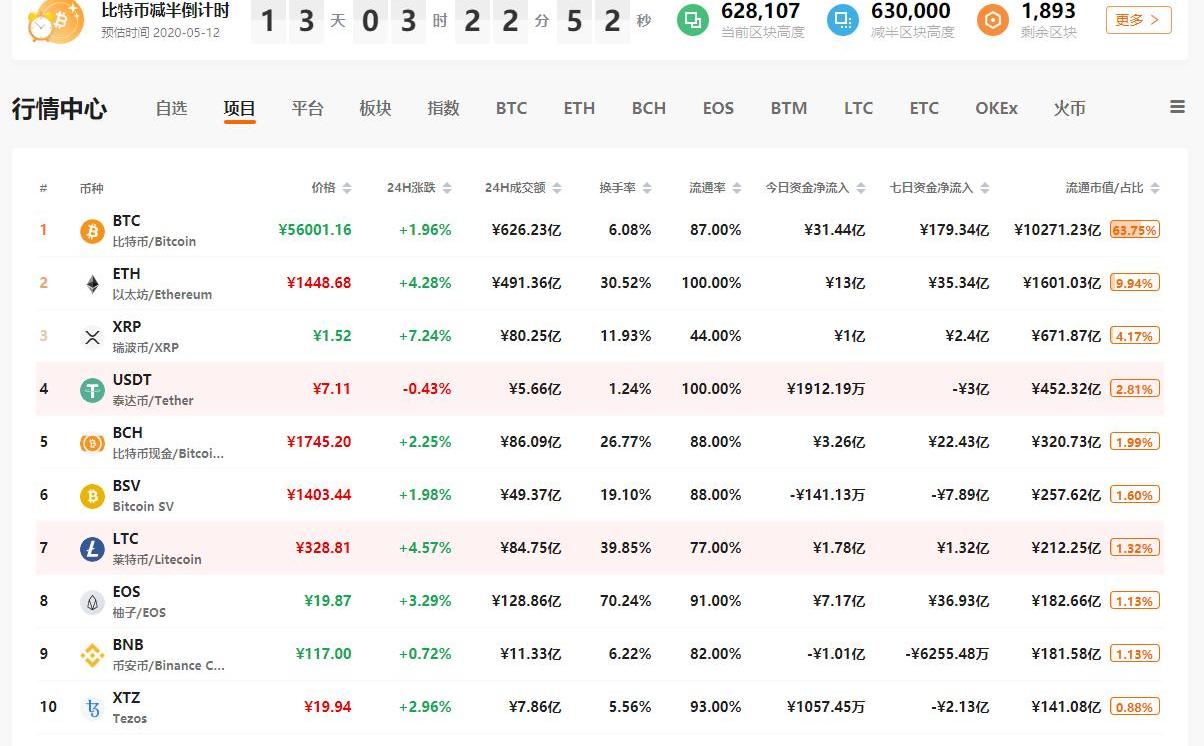Switch to the 自选 tab
The width and height of the screenshot is (1204, 746).
tap(171, 108)
